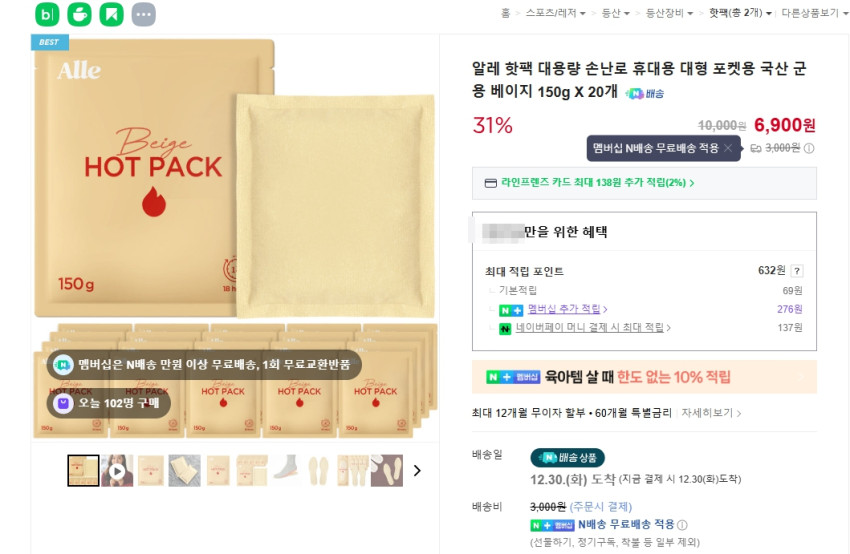Click the green bookmark save icon
The height and width of the screenshot is (554, 850).
pyautogui.click(x=112, y=14)
